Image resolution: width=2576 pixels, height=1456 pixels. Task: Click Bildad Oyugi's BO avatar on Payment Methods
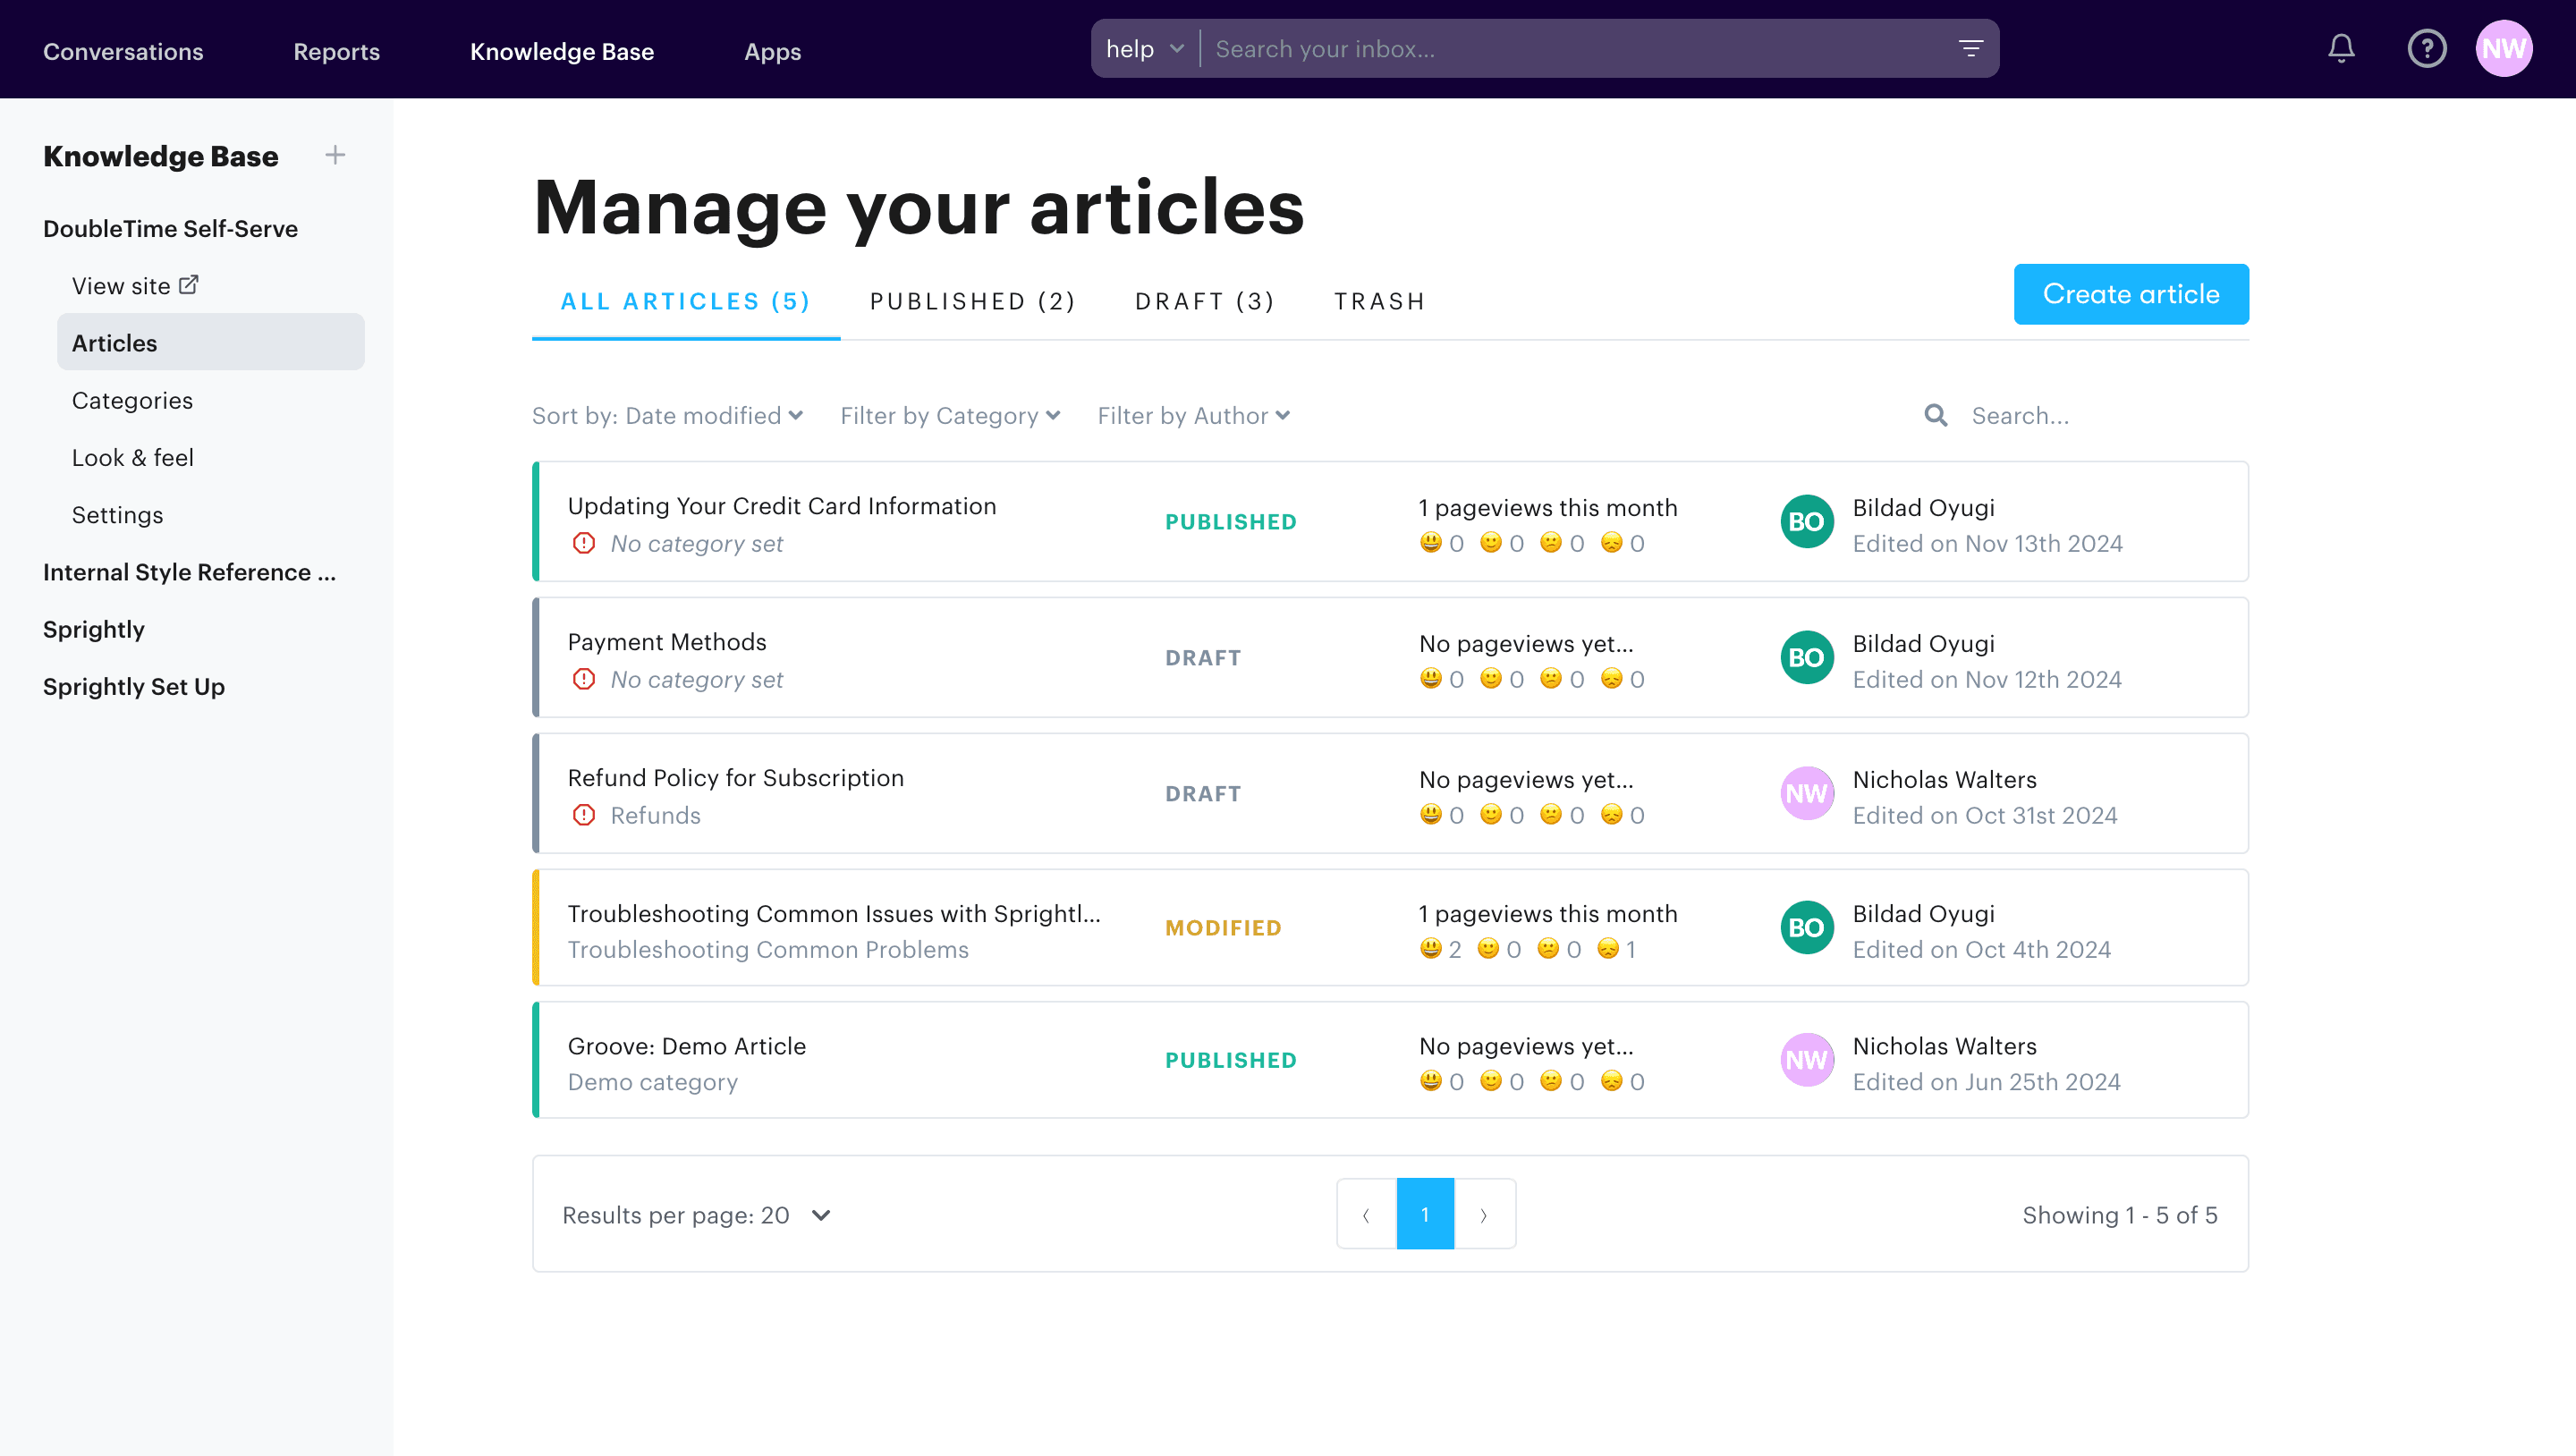click(x=1806, y=657)
